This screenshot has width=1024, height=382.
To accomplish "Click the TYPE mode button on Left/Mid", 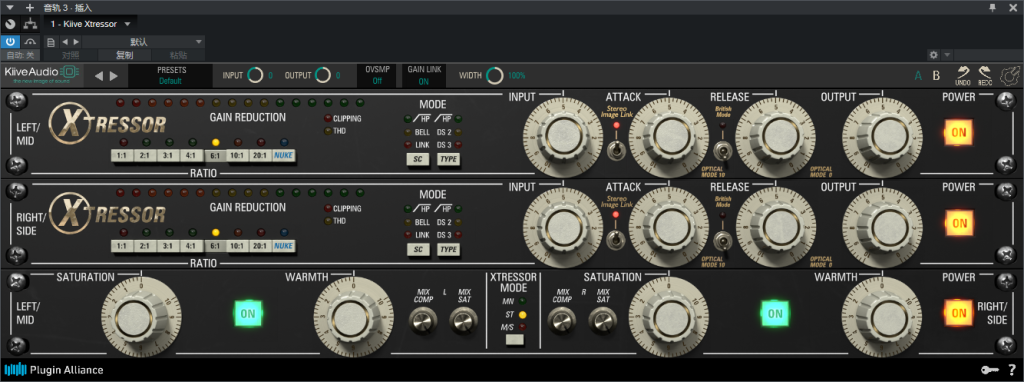I will 448,158.
